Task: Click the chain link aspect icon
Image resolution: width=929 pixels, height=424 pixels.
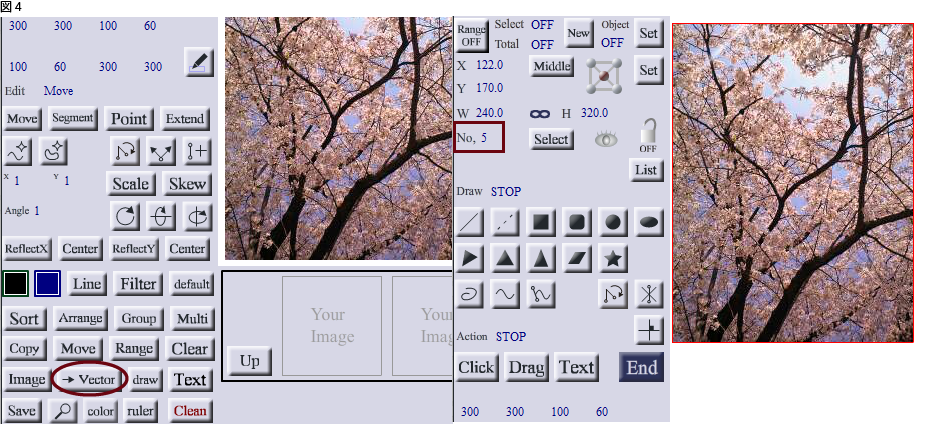Action: point(540,114)
